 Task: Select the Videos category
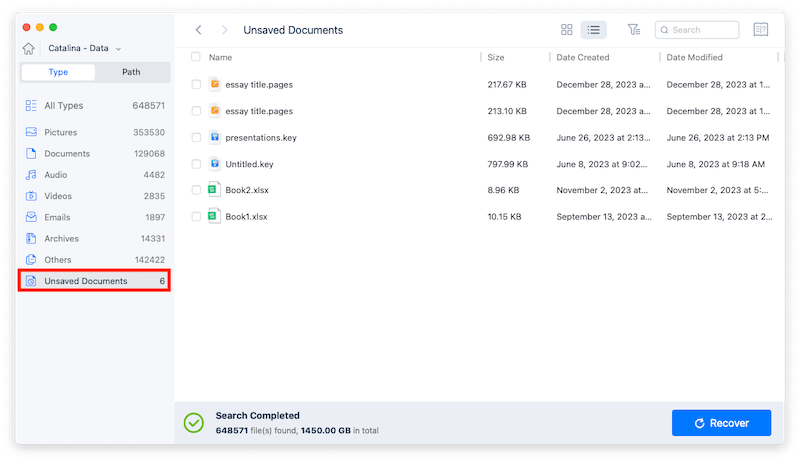coord(94,196)
